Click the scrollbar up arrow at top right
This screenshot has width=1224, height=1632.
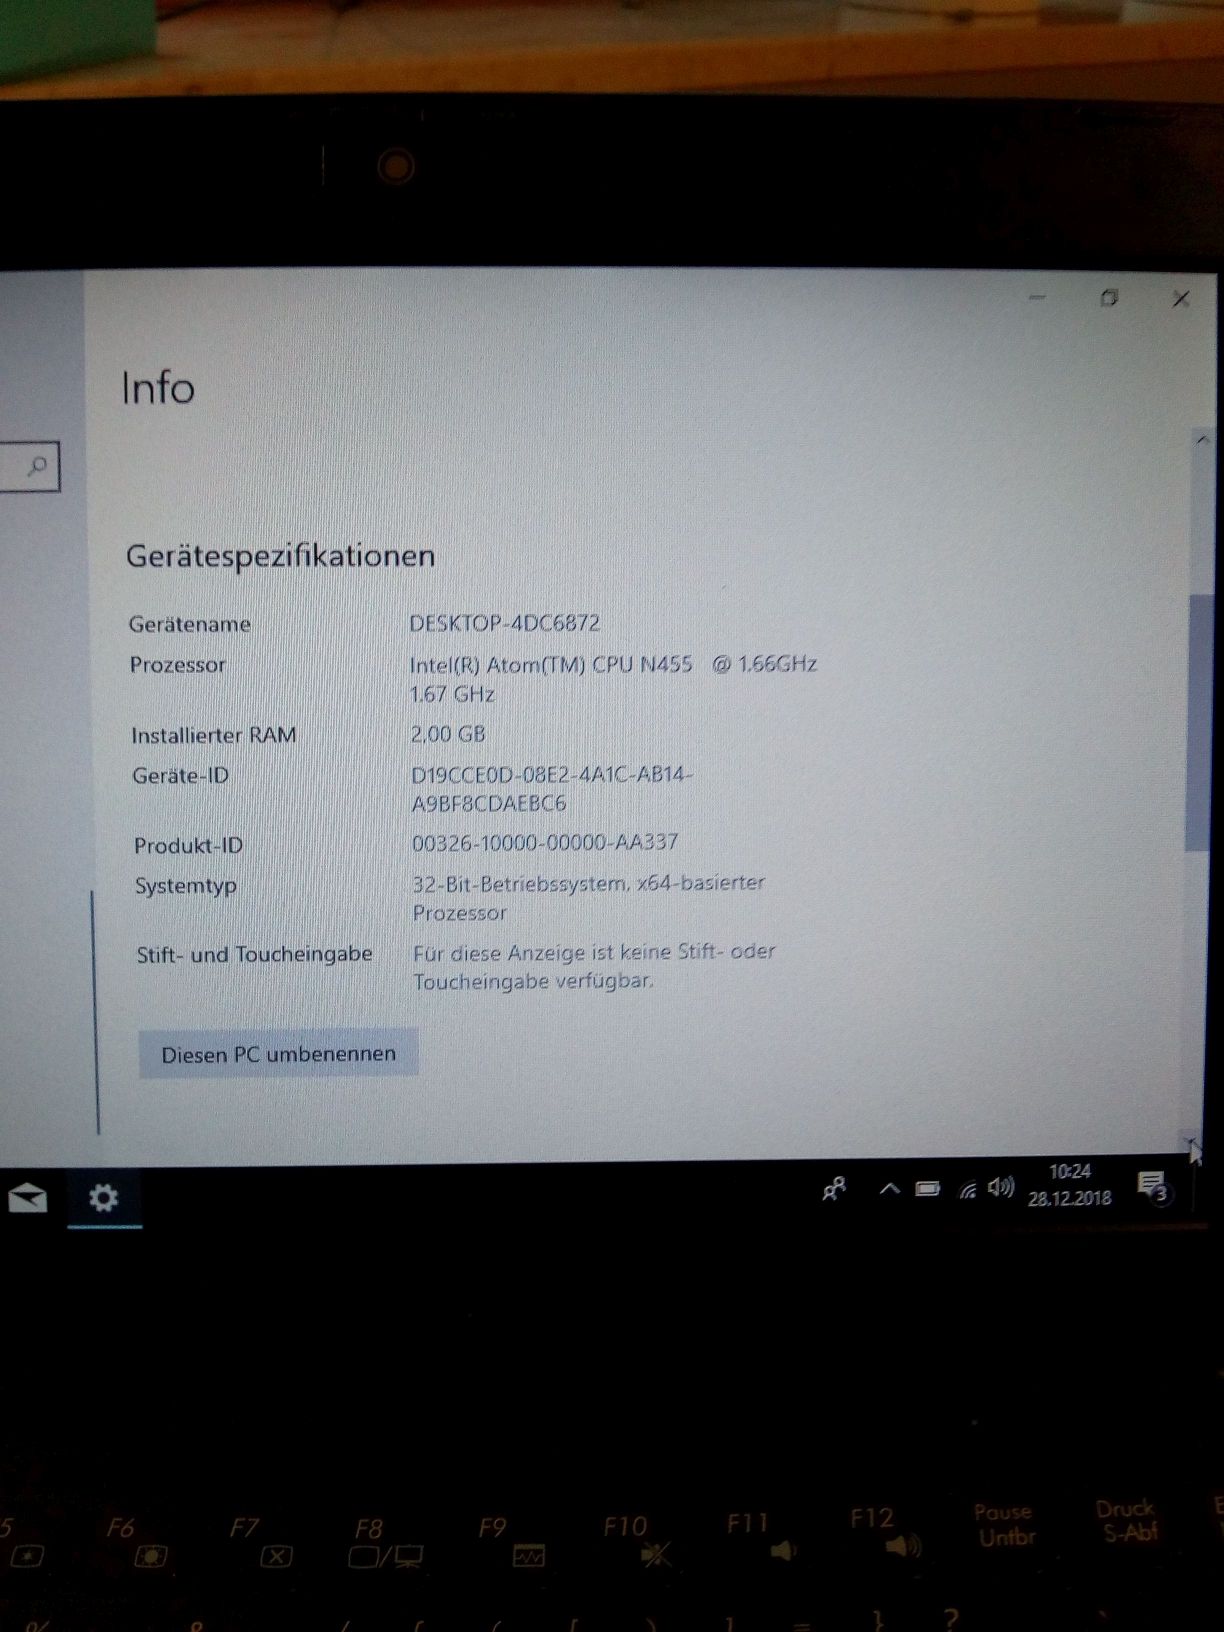point(1202,440)
